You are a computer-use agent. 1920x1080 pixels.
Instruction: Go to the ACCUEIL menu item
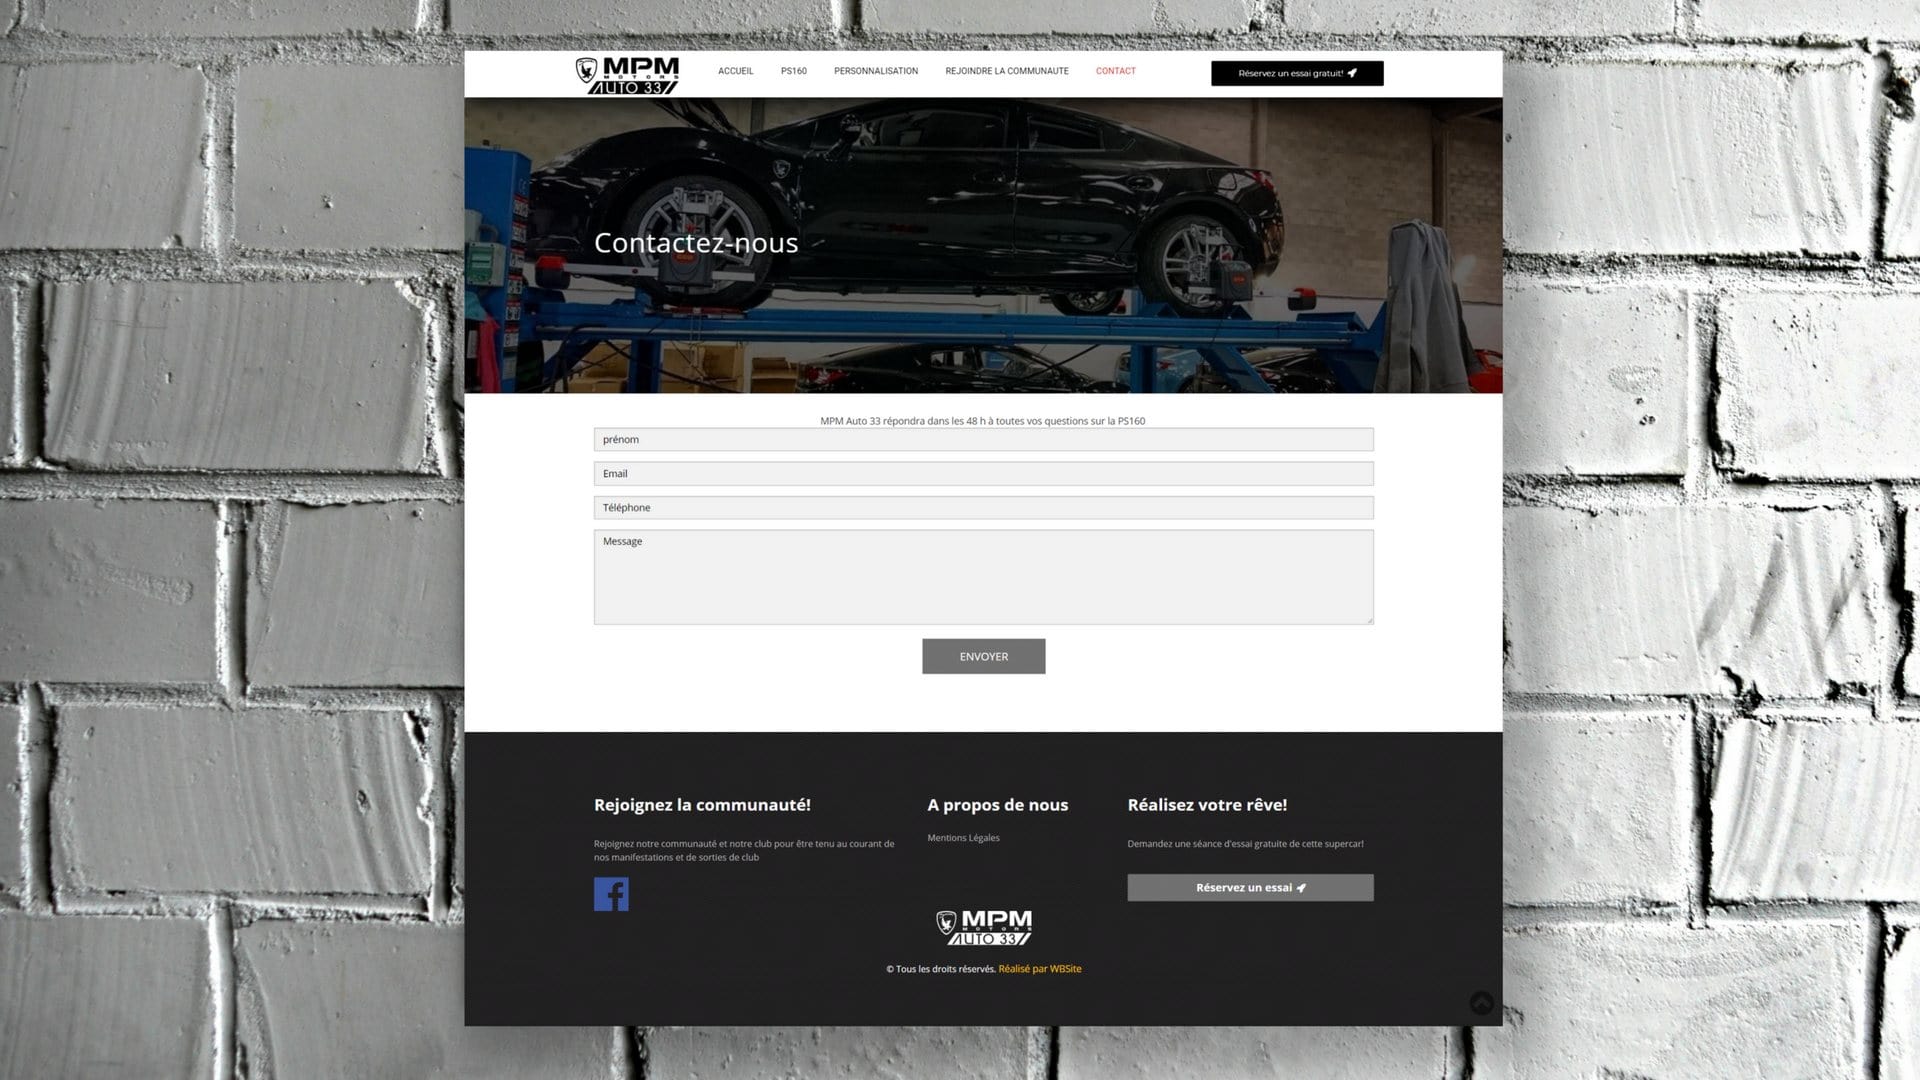click(735, 71)
